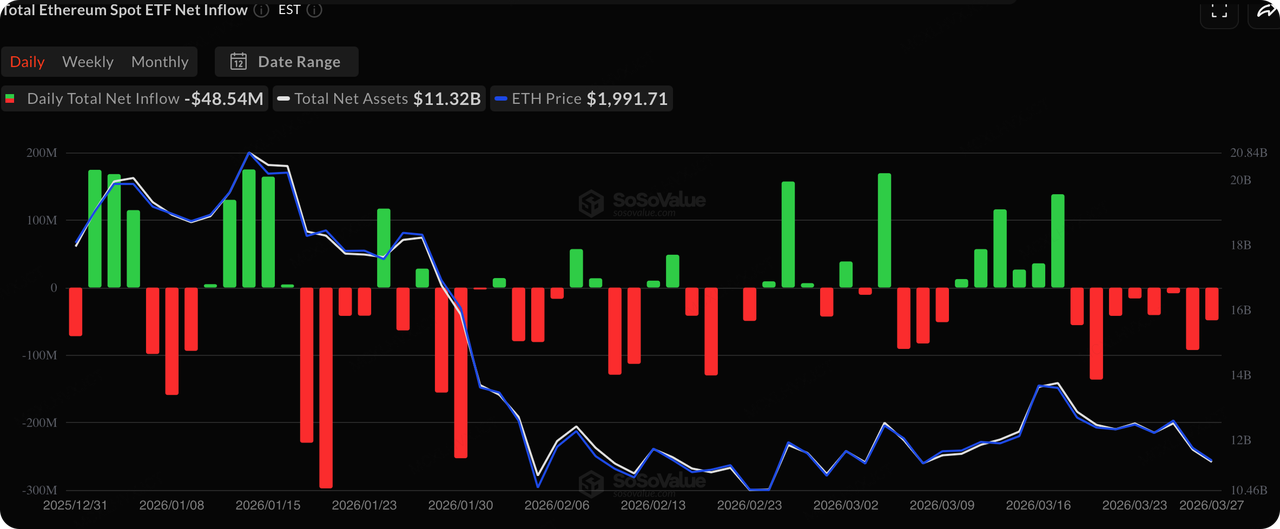Viewport: 1280px width, 529px height.
Task: Click the info icon beside the chart title
Action: point(261,10)
